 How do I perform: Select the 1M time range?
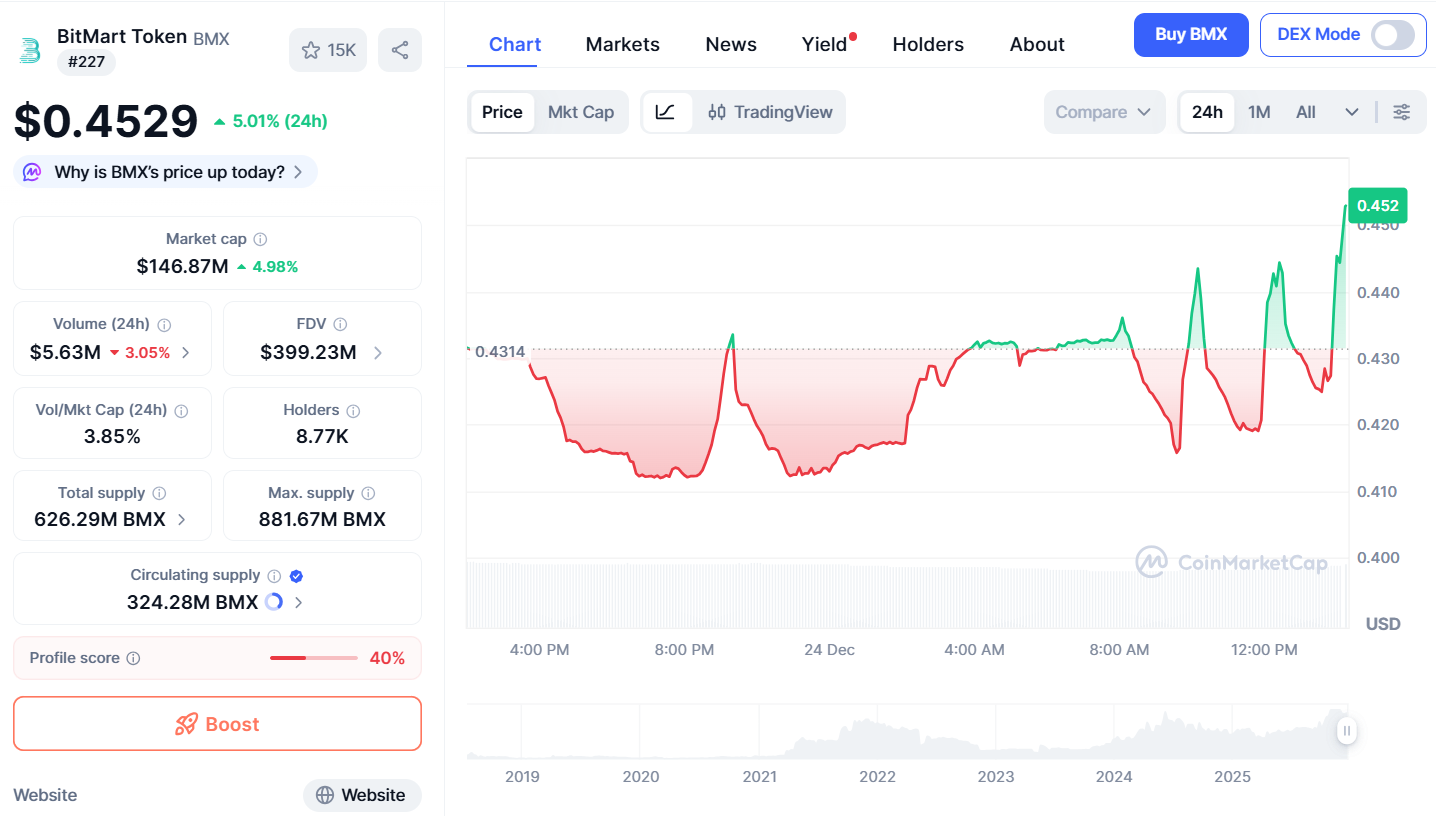click(x=1259, y=112)
